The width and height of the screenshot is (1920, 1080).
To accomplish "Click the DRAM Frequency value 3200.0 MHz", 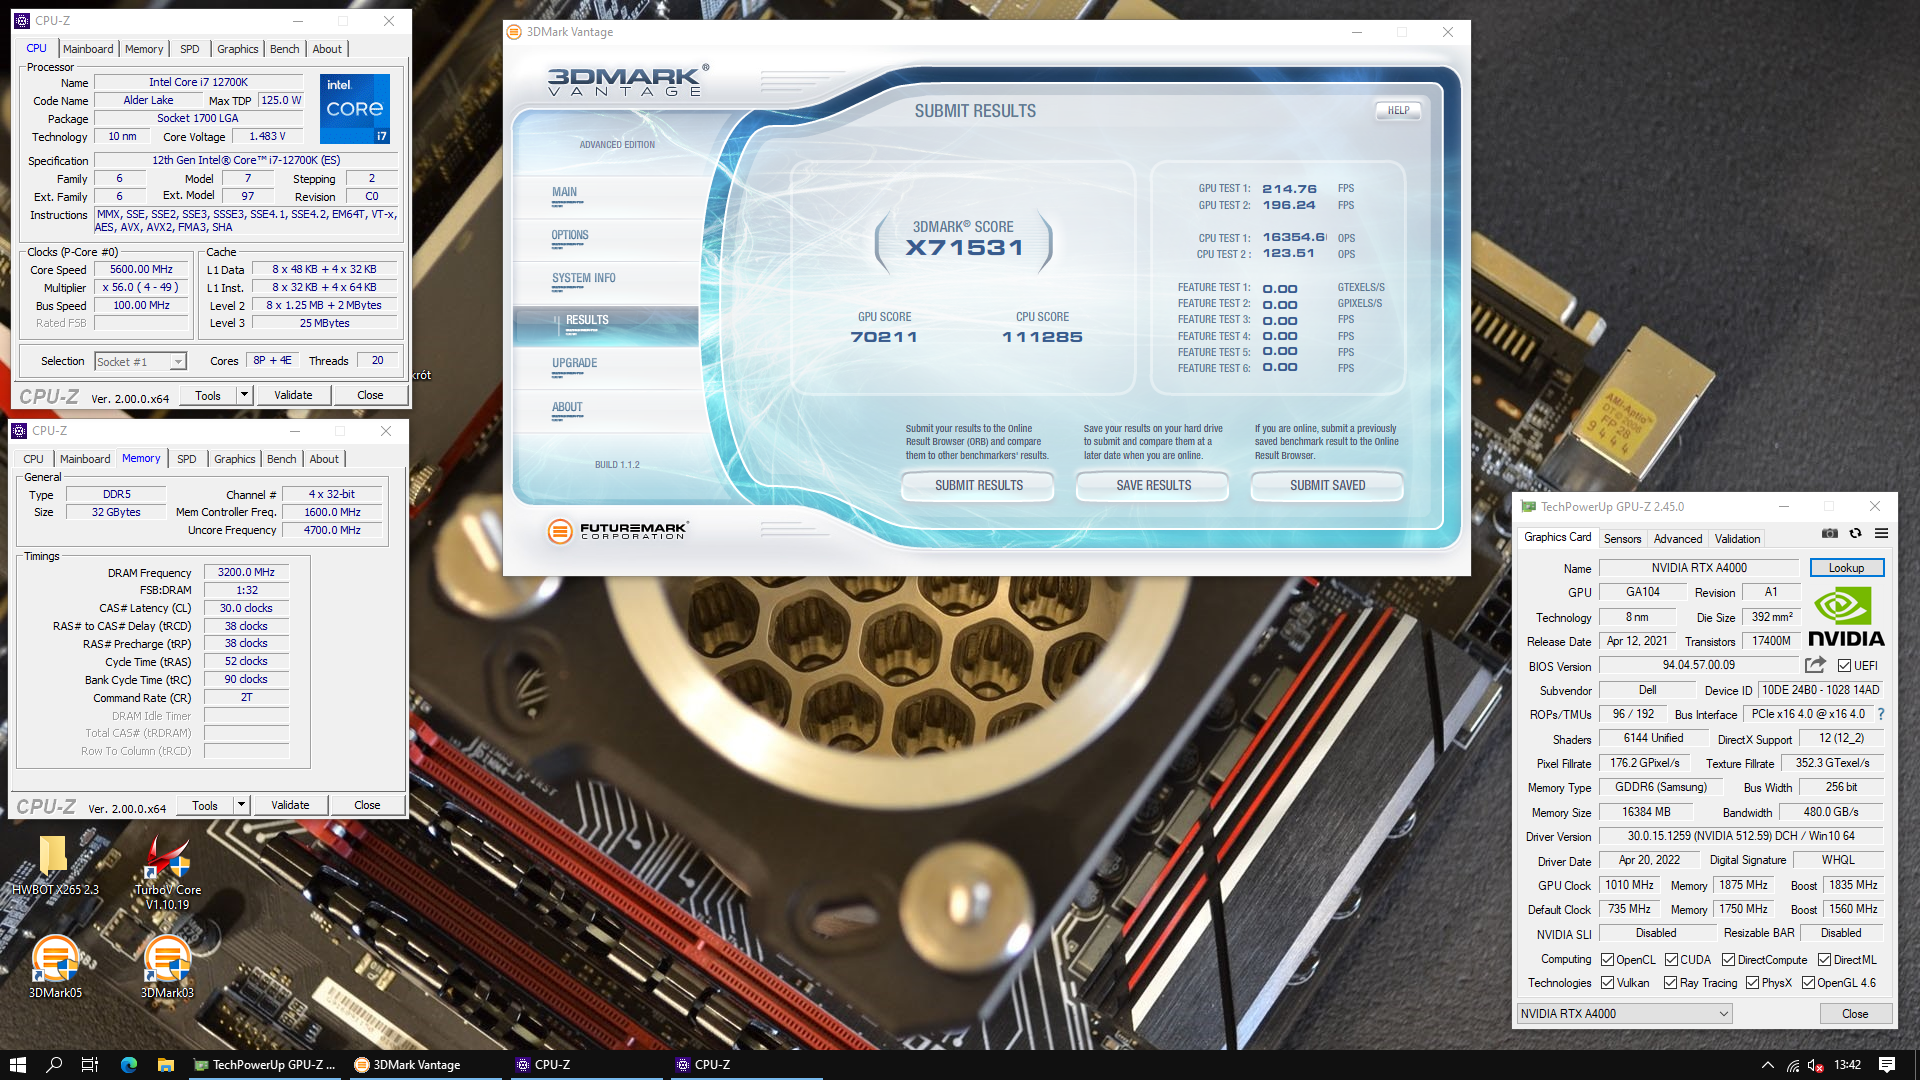I will (246, 573).
